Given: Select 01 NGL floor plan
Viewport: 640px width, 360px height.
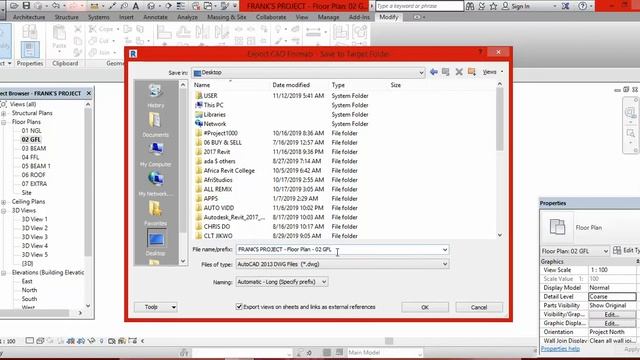Looking at the screenshot, I should (x=31, y=131).
